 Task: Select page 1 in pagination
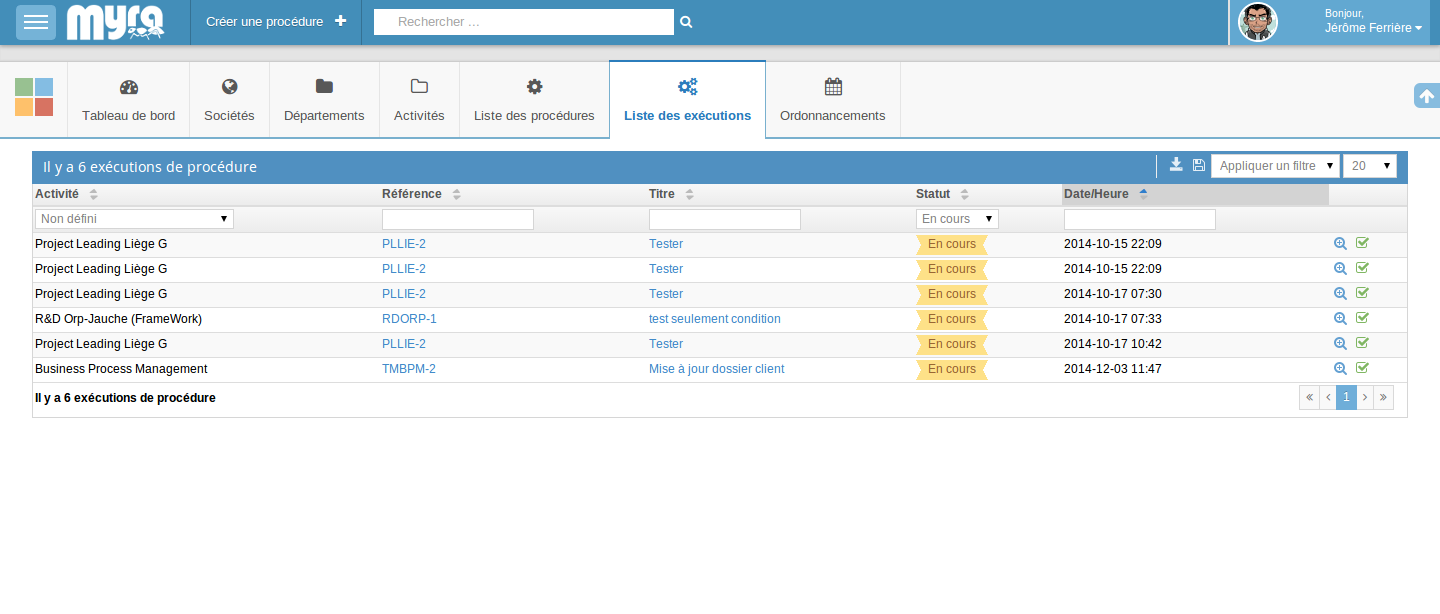tap(1347, 398)
